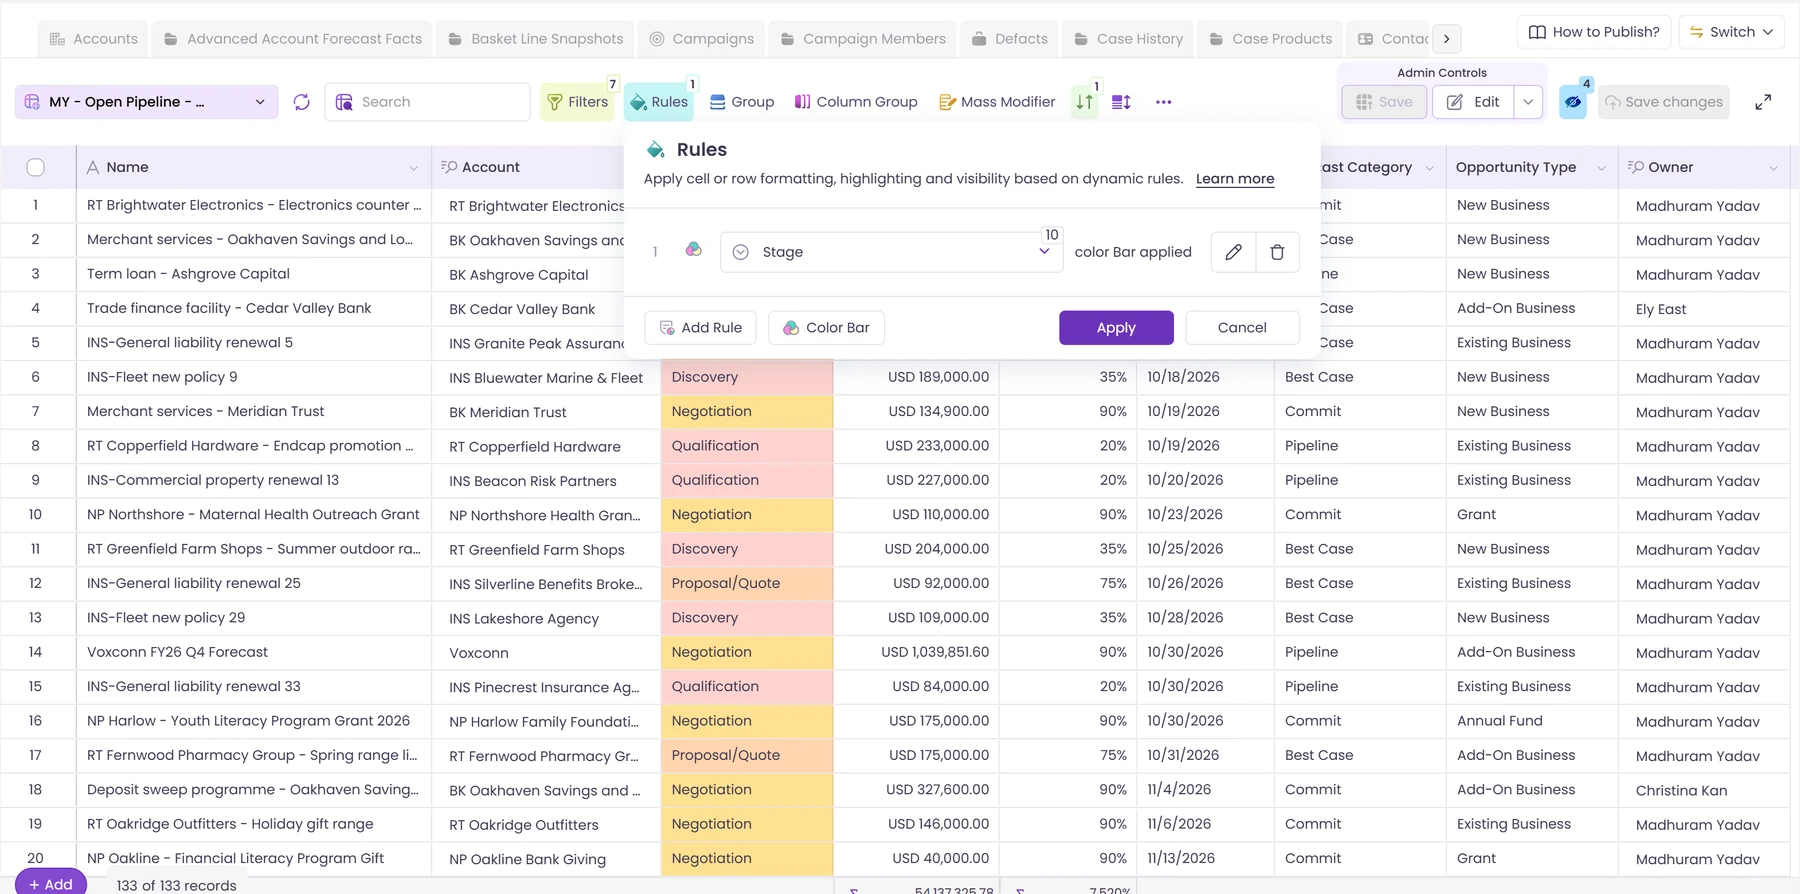This screenshot has height=894, width=1800.
Task: Cancel the Rules dialog
Action: [x=1242, y=328]
